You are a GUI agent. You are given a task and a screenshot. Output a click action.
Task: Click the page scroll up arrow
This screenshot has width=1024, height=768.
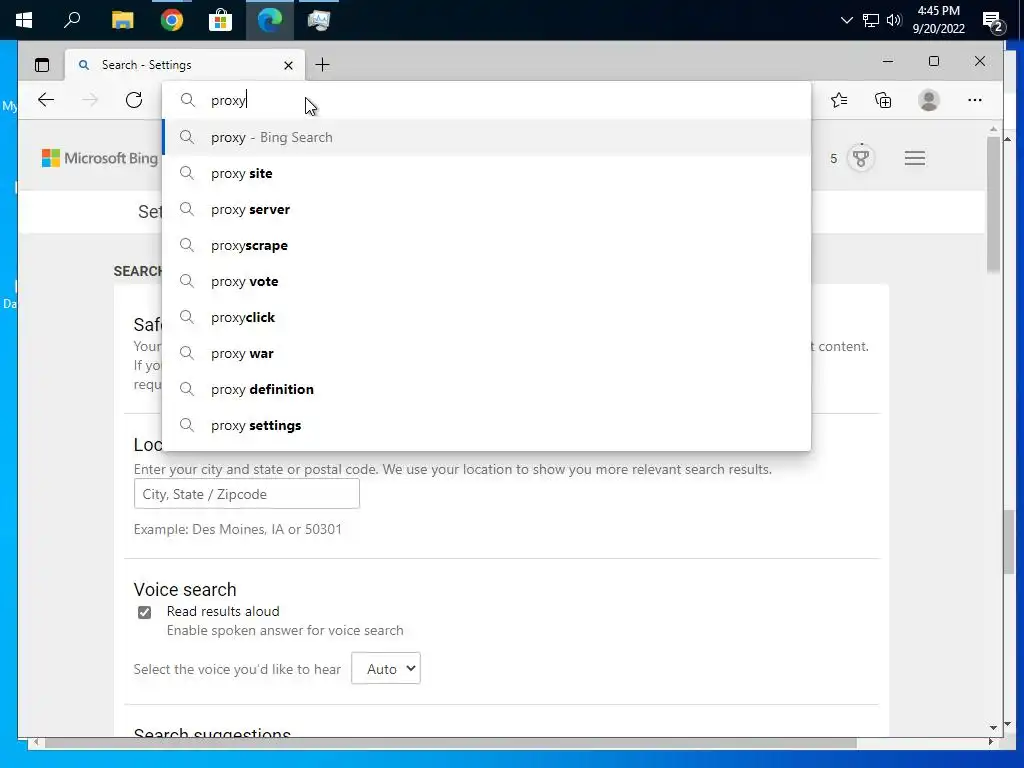(993, 129)
